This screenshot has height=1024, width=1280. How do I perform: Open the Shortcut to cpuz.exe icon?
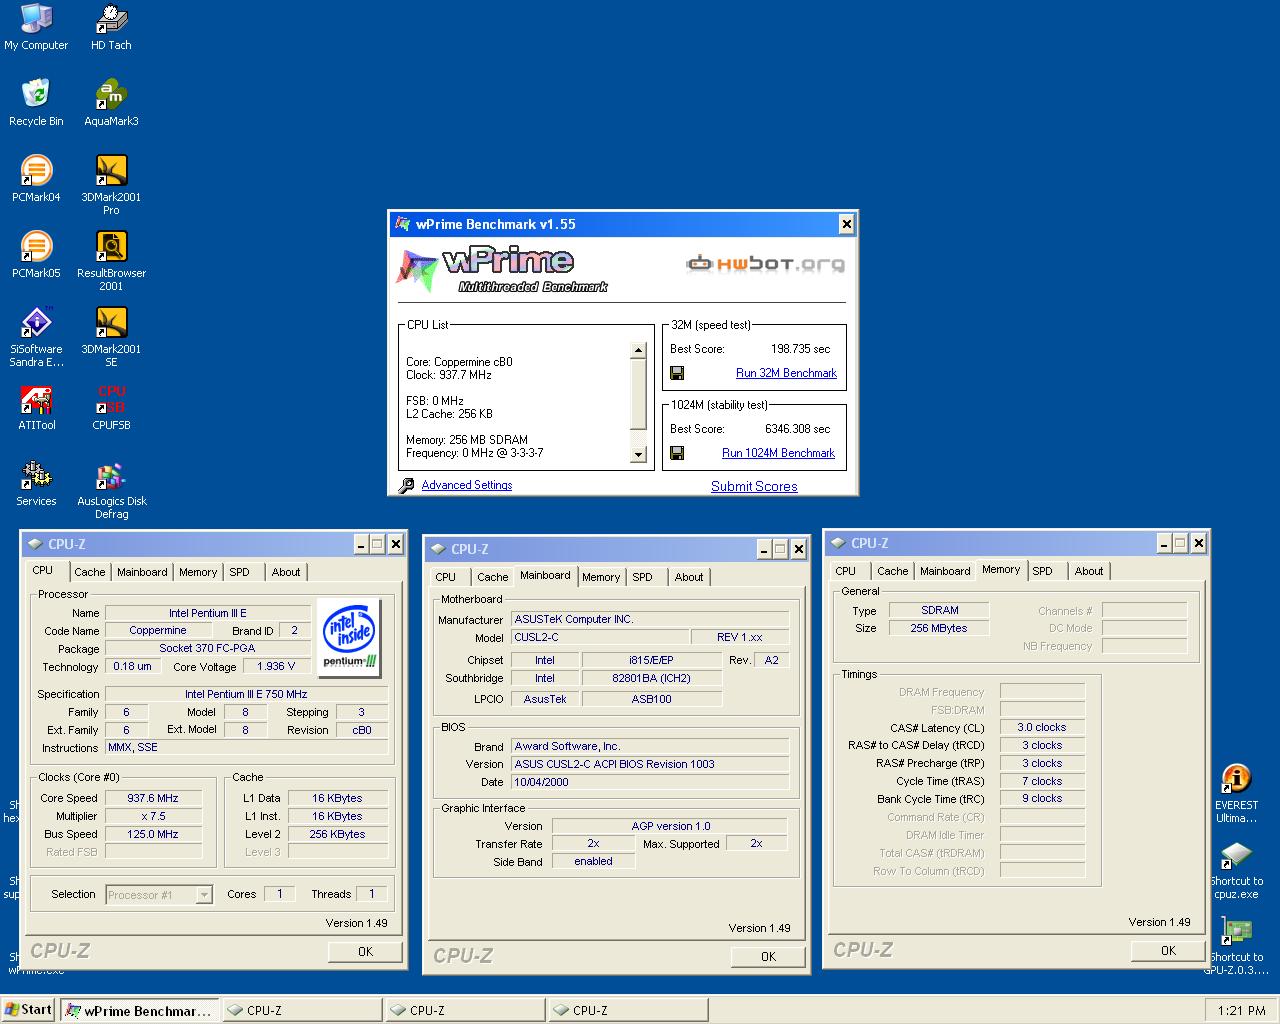pos(1236,869)
